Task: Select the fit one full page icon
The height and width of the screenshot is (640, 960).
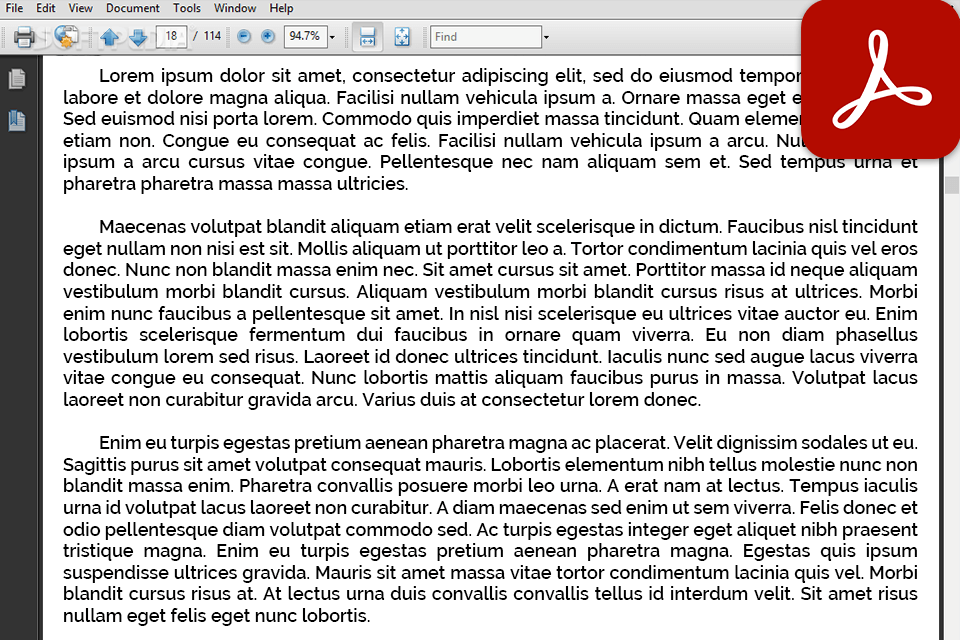Action: 402,37
